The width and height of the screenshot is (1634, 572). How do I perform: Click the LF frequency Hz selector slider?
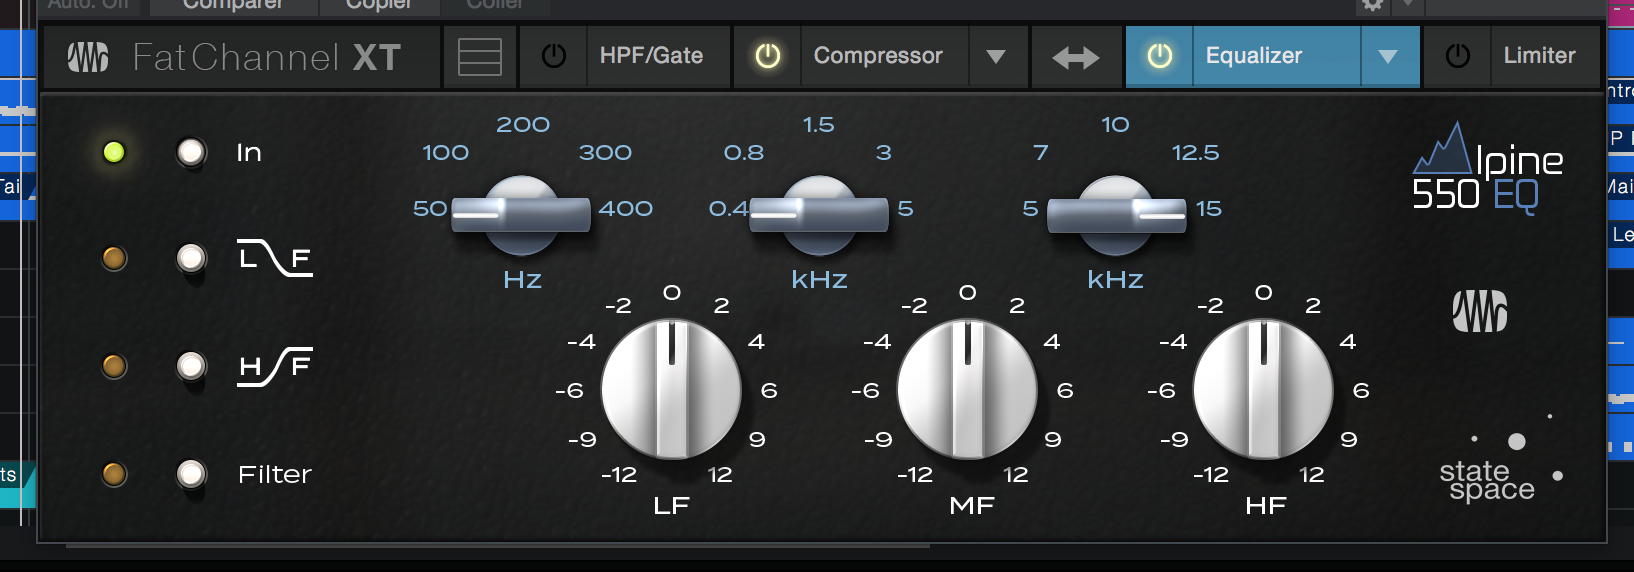click(x=521, y=214)
